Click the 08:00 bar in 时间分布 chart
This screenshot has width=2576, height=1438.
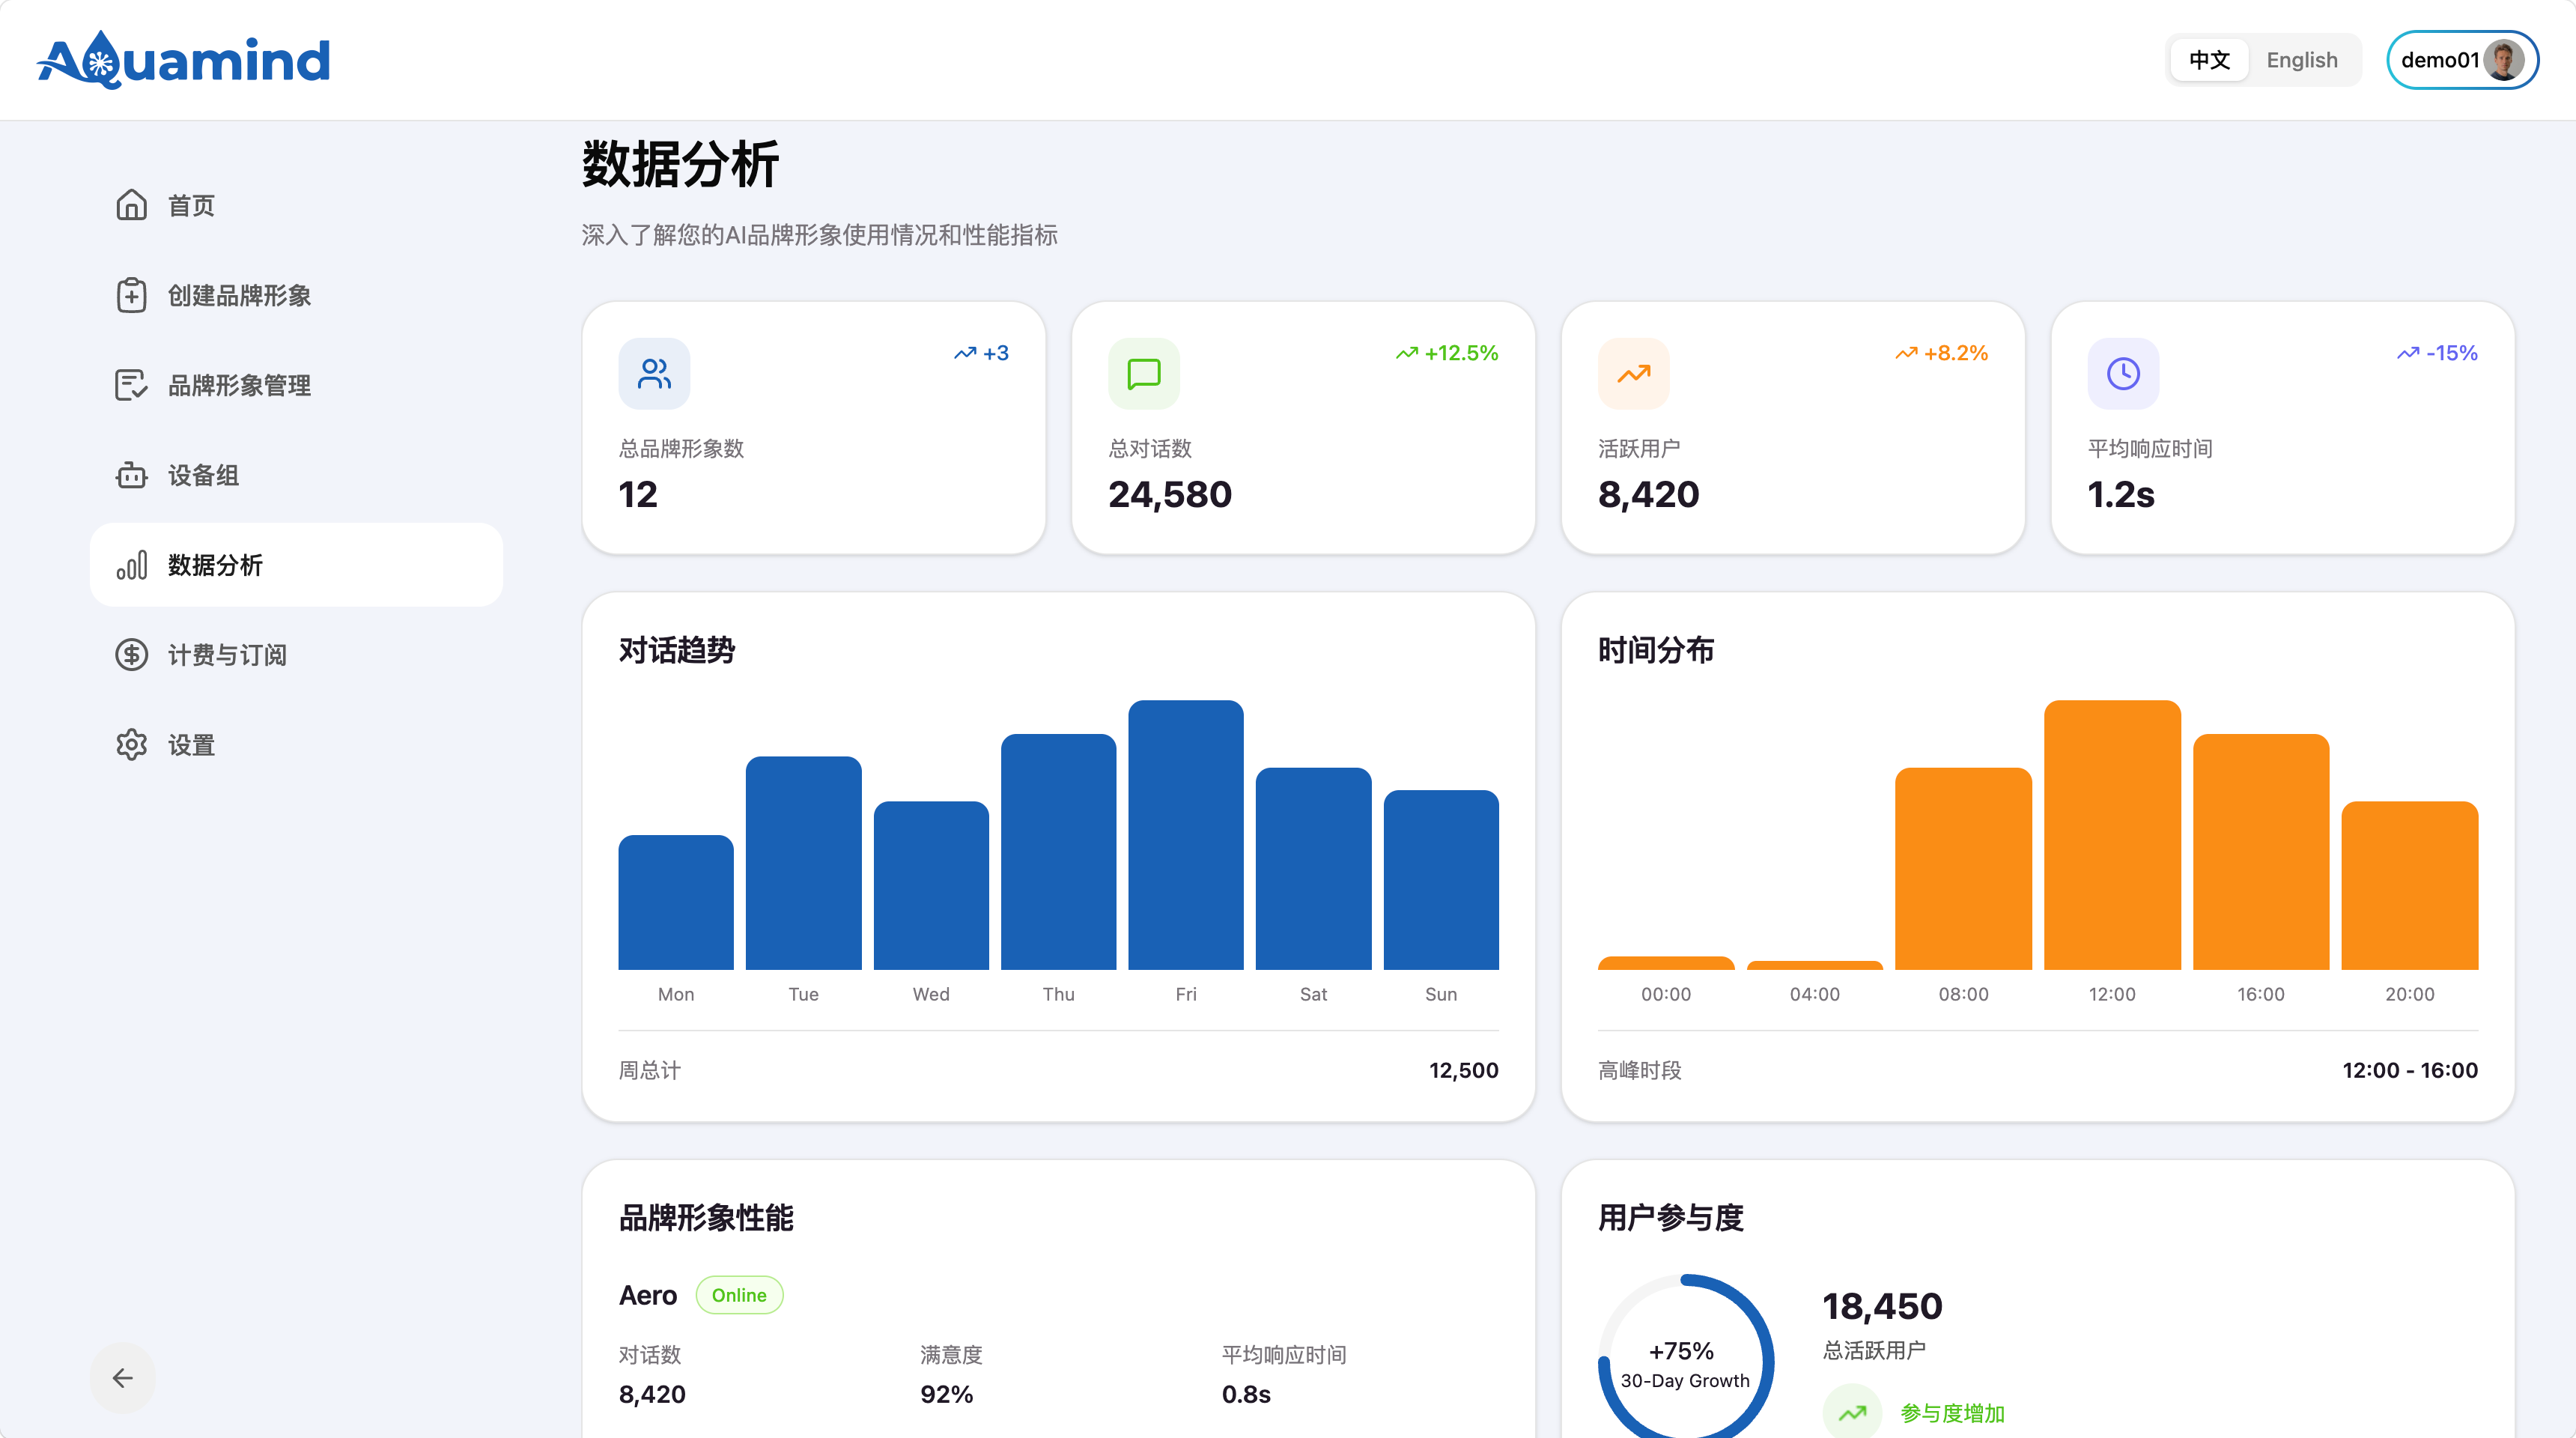[x=1963, y=869]
